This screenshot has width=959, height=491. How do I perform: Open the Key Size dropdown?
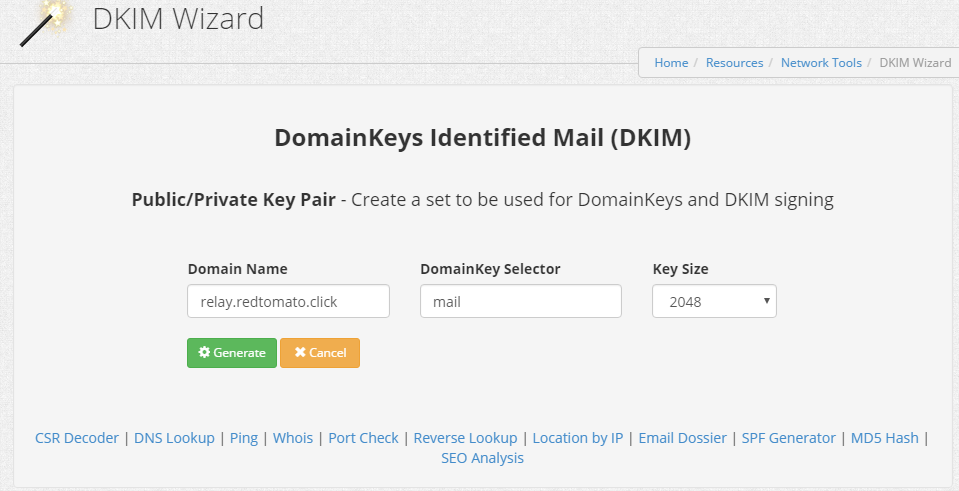[714, 301]
